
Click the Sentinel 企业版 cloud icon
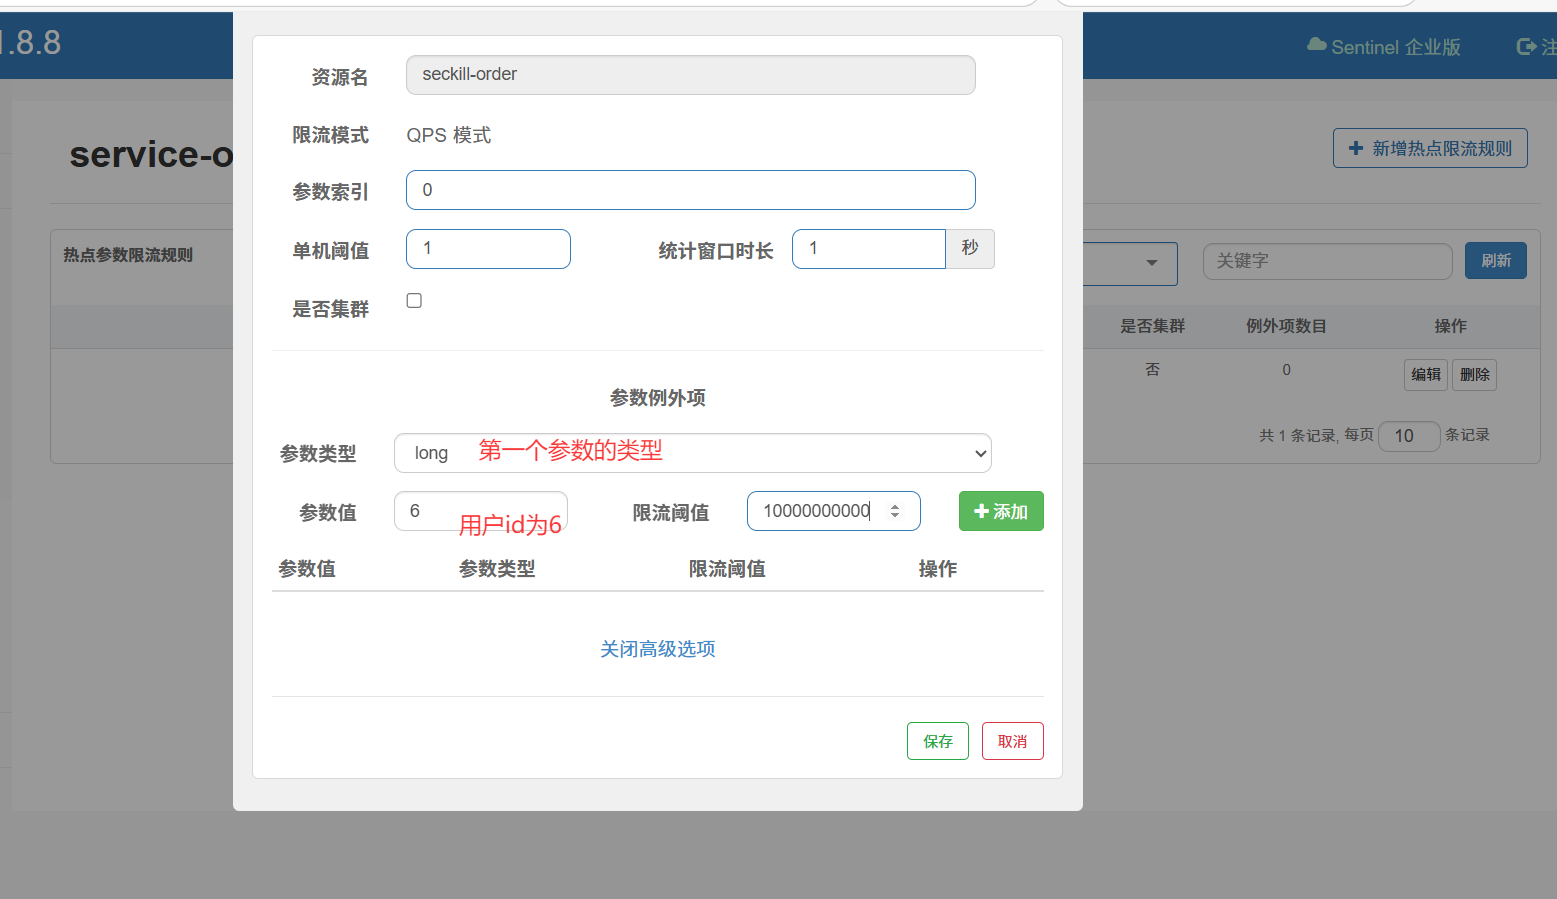click(1316, 45)
